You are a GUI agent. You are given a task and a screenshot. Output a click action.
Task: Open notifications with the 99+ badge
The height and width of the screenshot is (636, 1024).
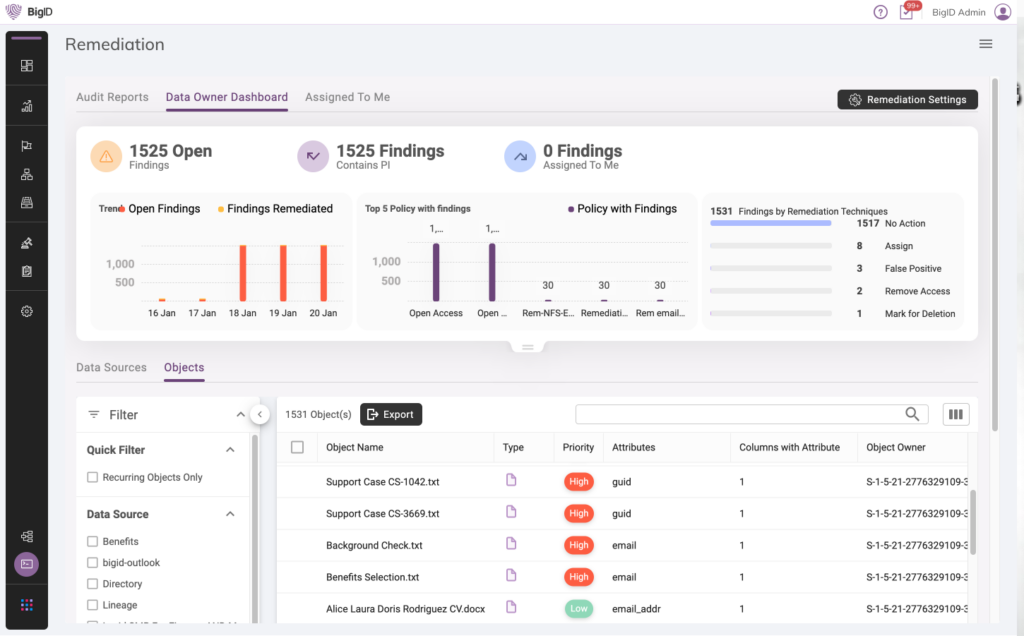pyautogui.click(x=906, y=13)
